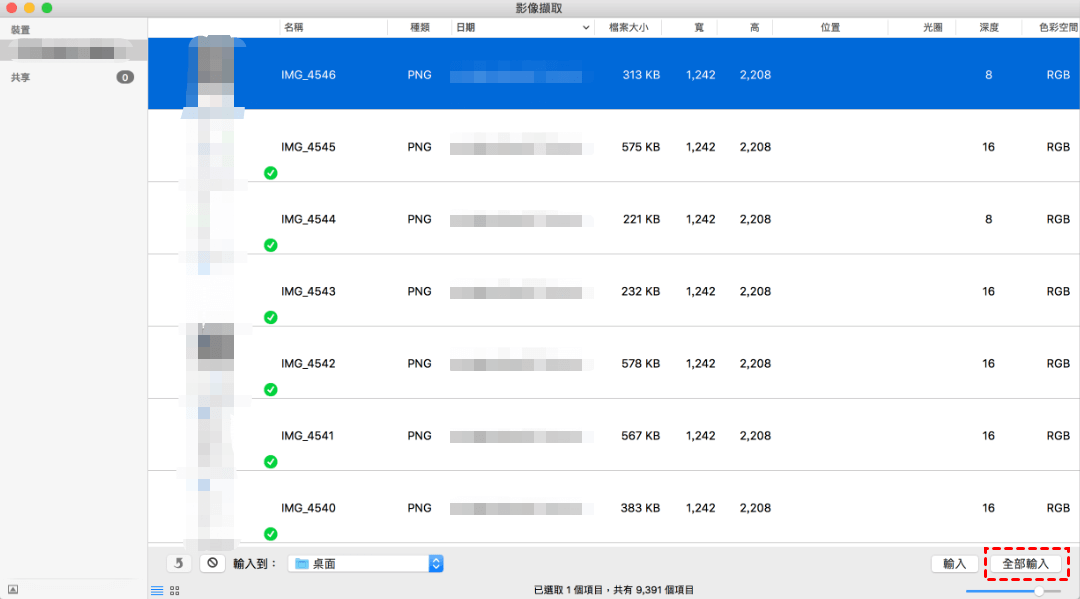Screen dimensions: 1080x599
Task: Click the 共享 count badge 0
Action: (125, 77)
